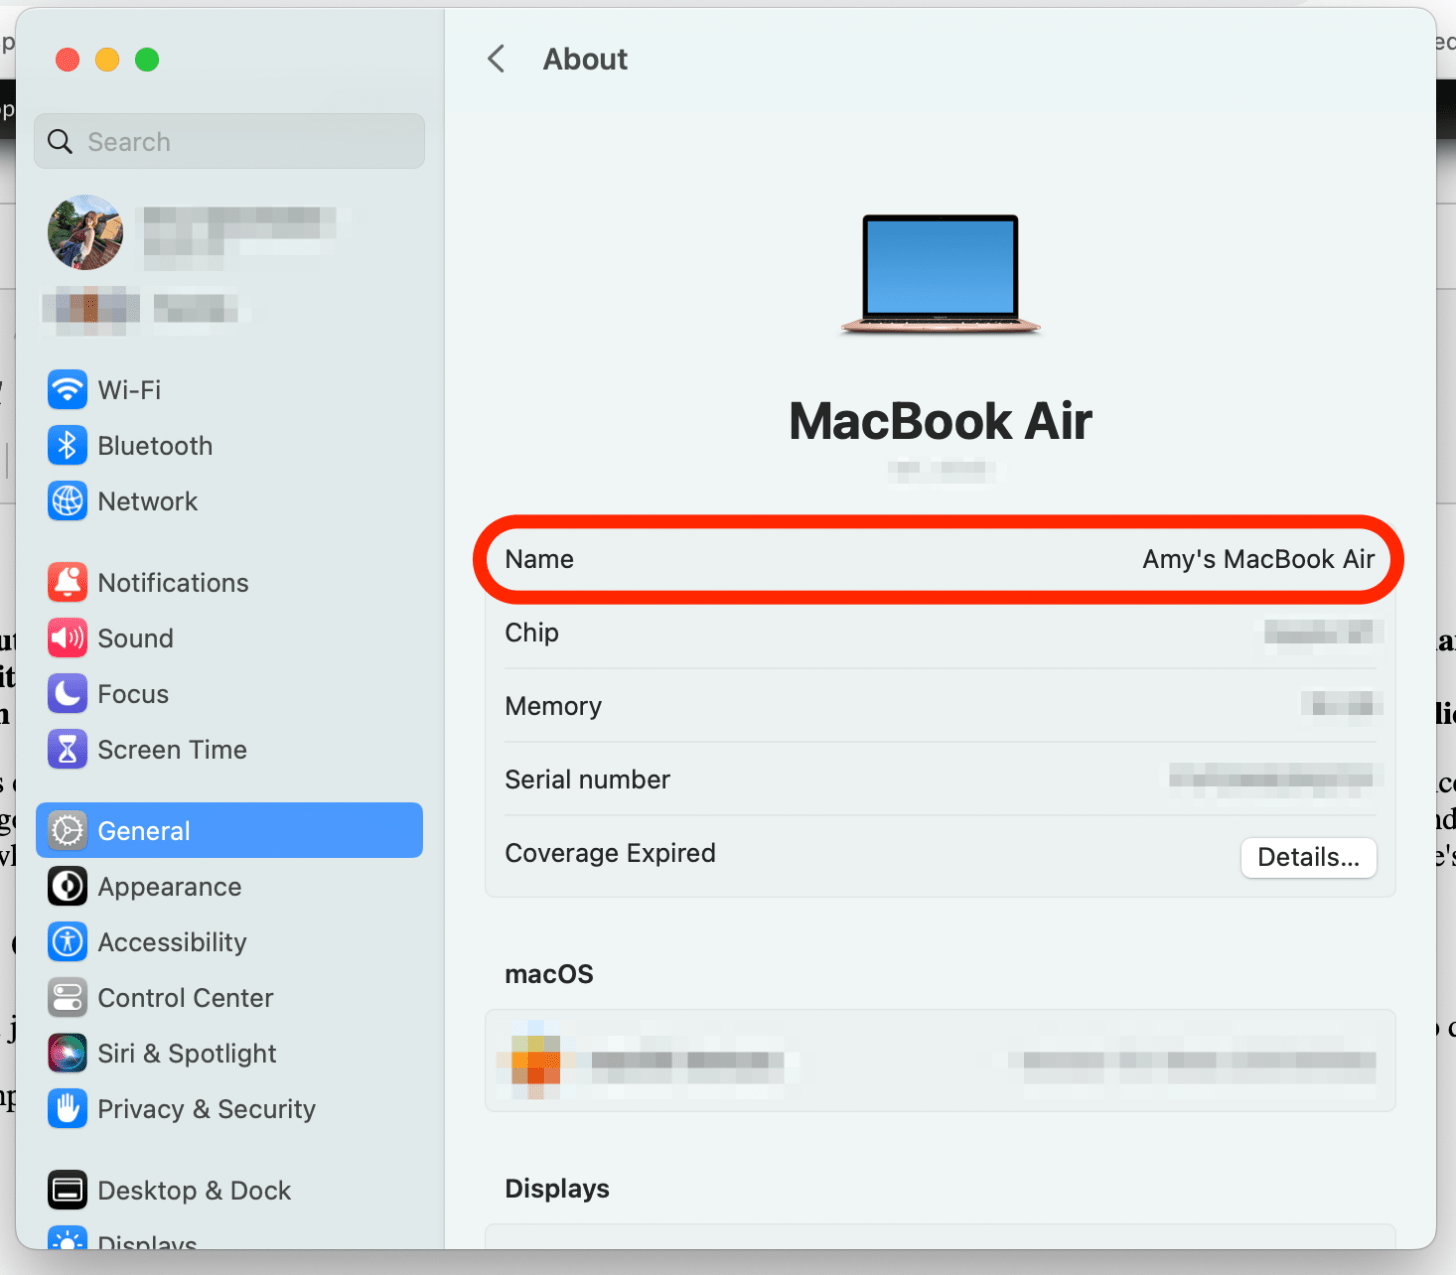Click the Details... button for coverage
This screenshot has width=1456, height=1275.
coord(1308,857)
